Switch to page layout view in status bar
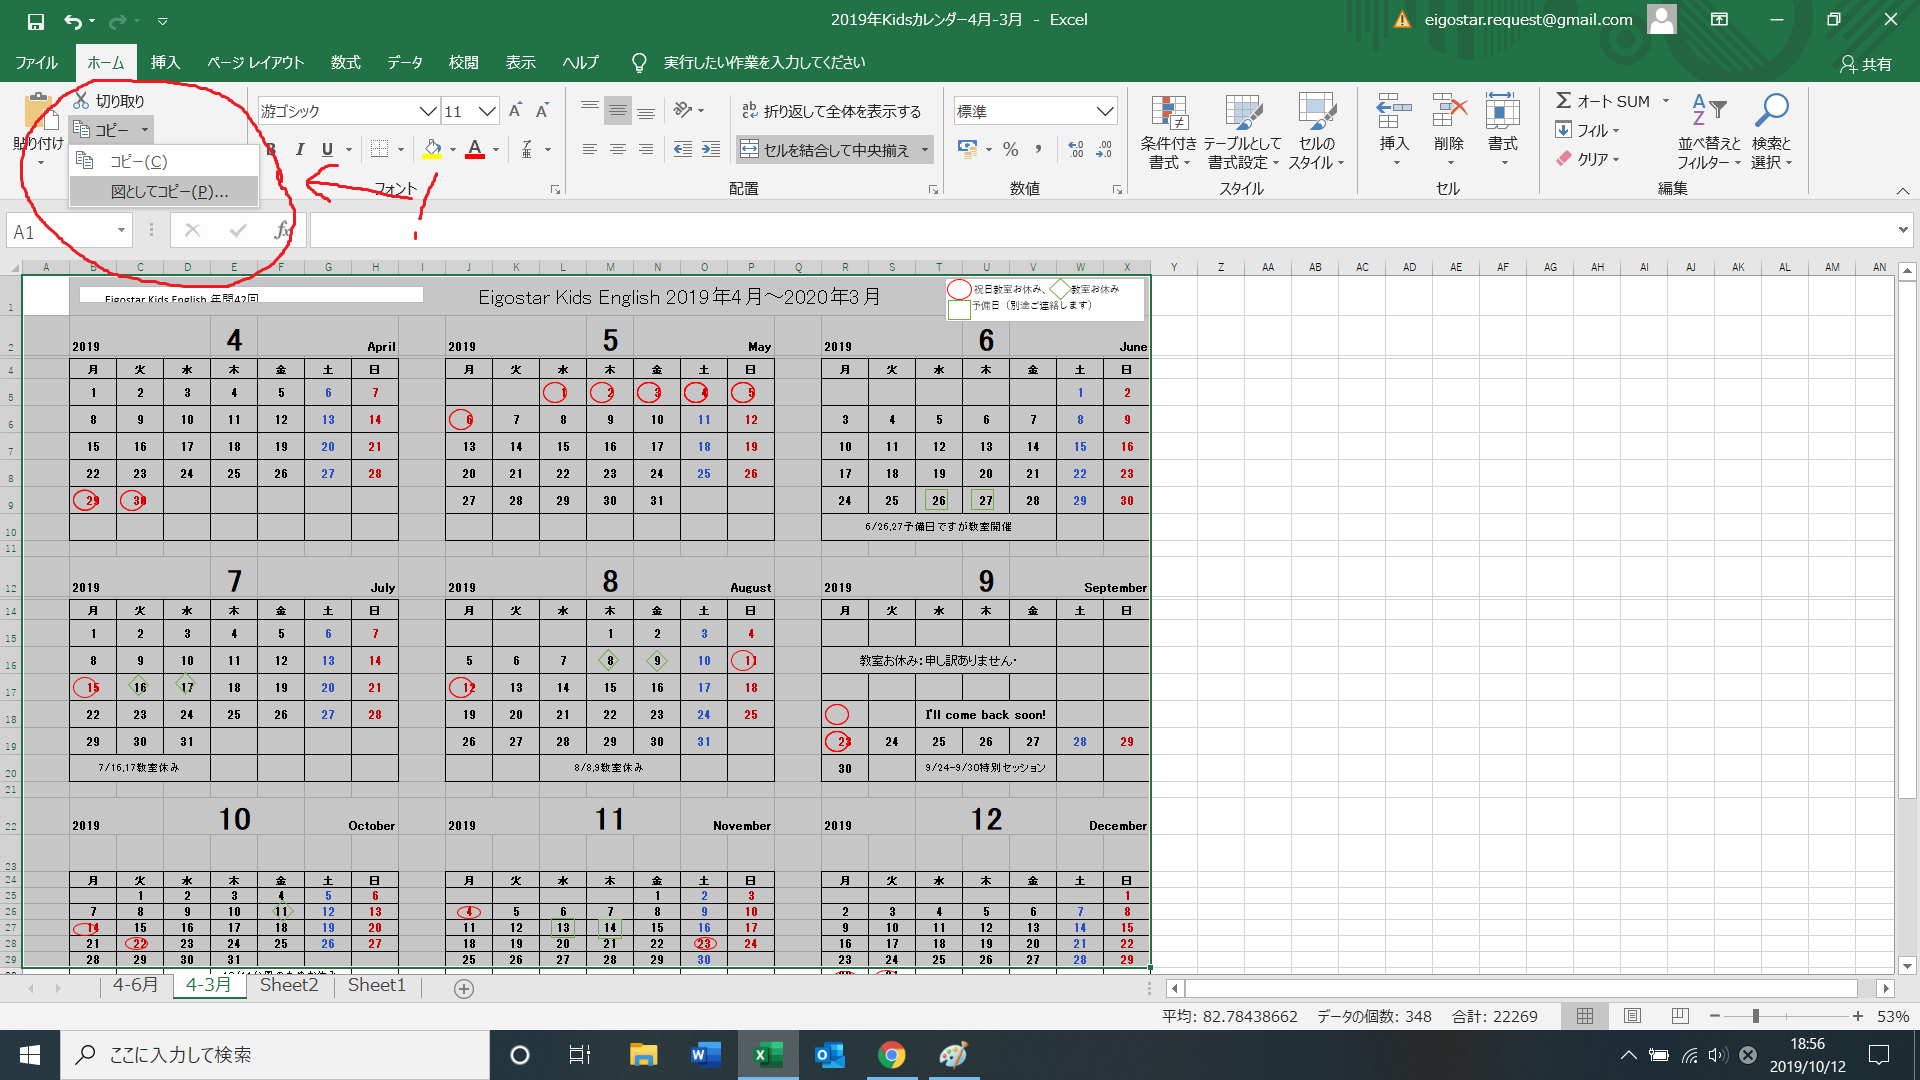 [x=1633, y=1016]
